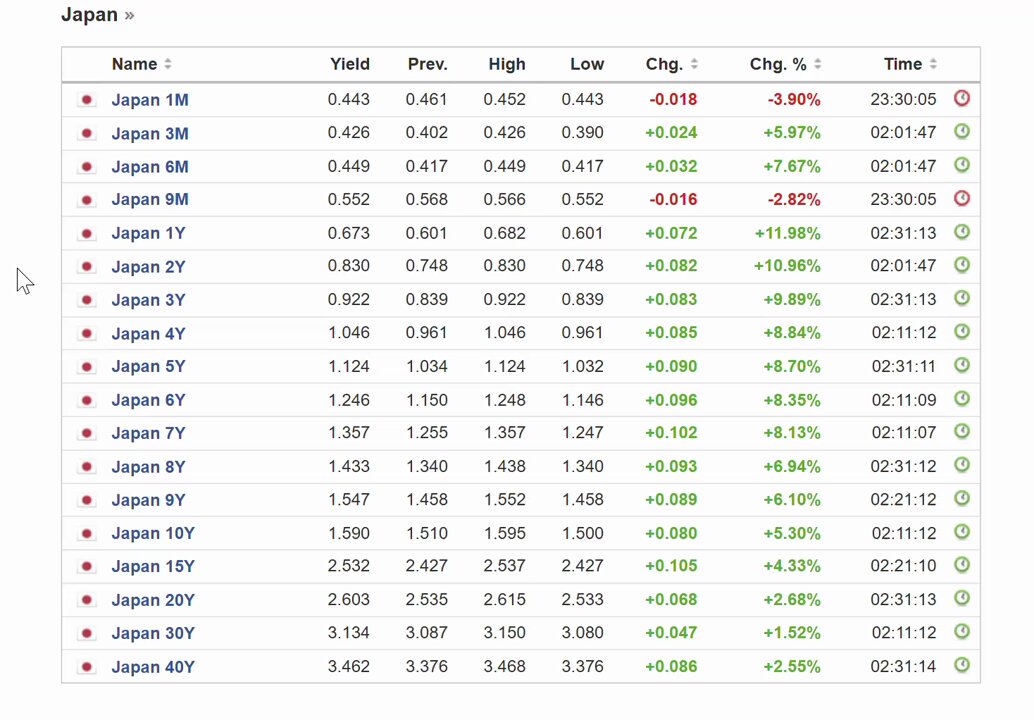This screenshot has height=720, width=1034.
Task: Open the Japan 3M bond link
Action: point(150,134)
